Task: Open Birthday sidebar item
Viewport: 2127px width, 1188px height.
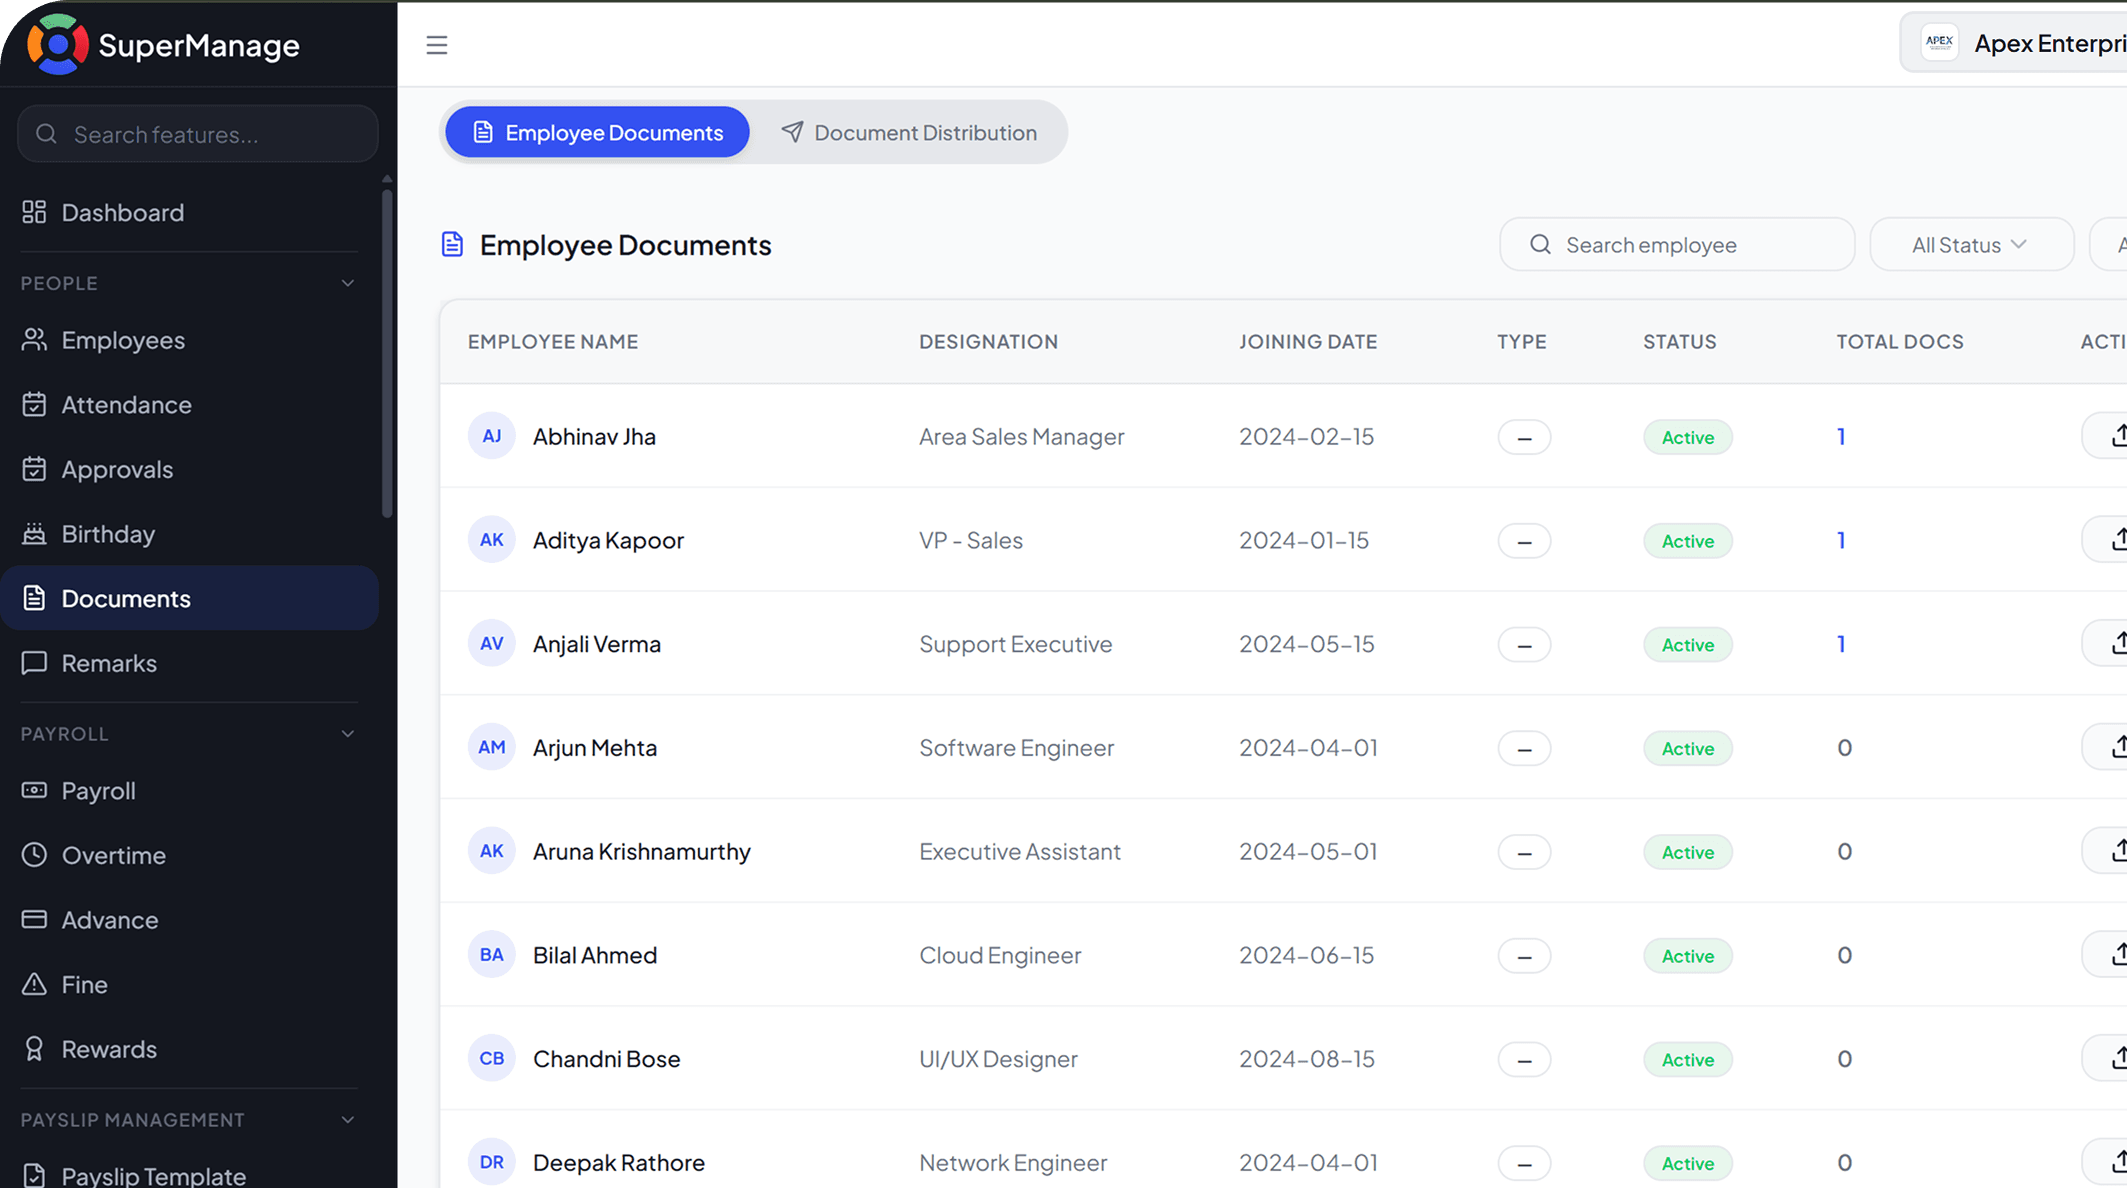Action: coord(189,534)
